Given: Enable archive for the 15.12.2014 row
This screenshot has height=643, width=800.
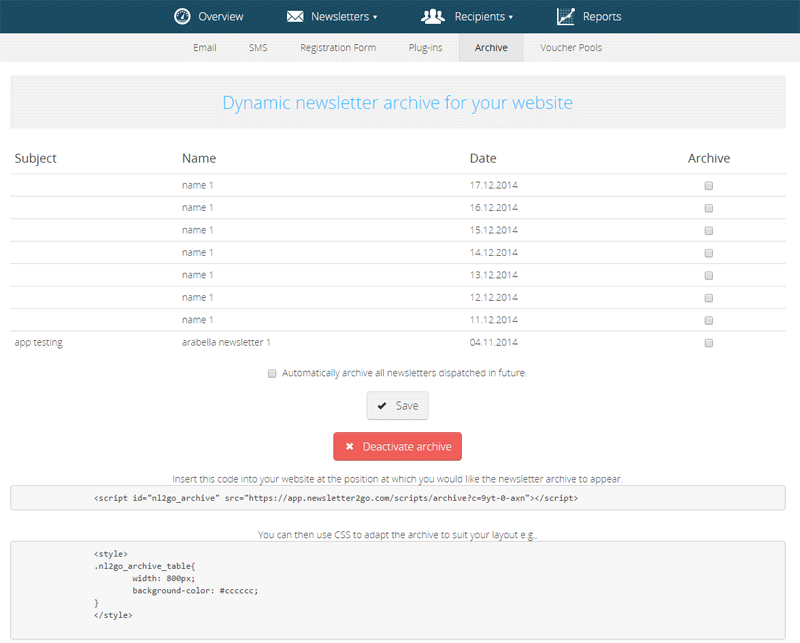Looking at the screenshot, I should [x=709, y=231].
